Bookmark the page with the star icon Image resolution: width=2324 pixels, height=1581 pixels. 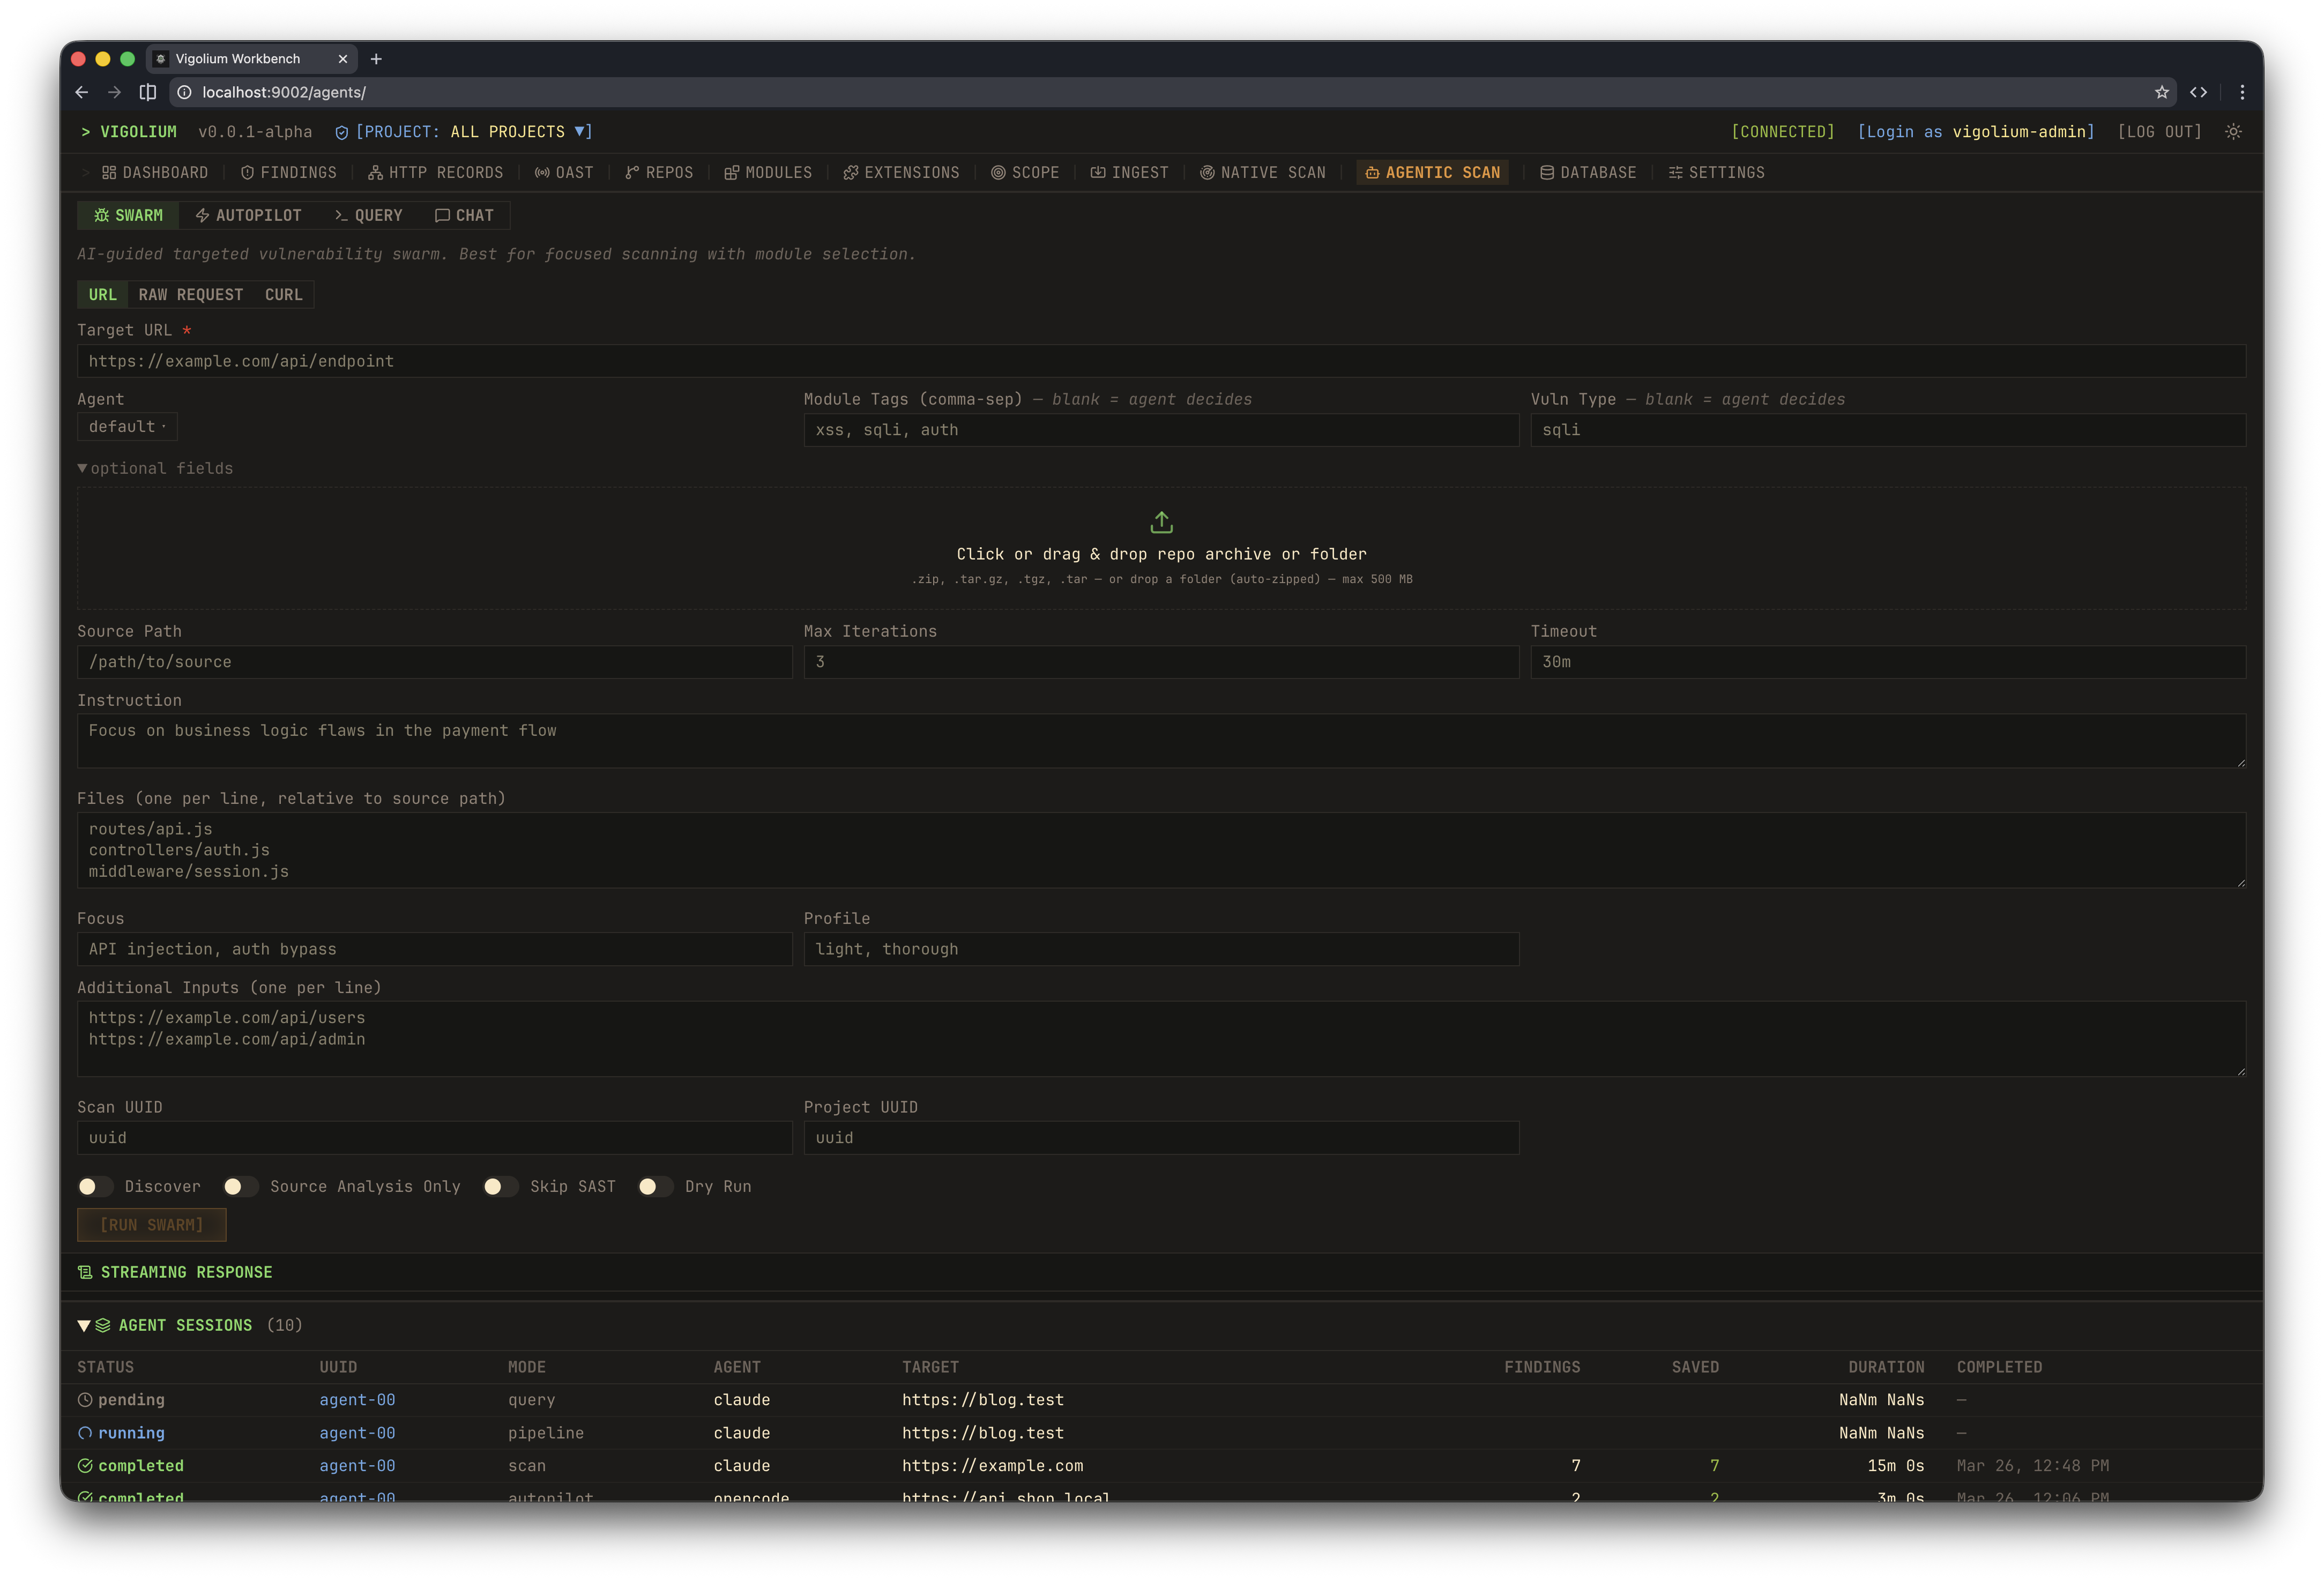(2161, 92)
